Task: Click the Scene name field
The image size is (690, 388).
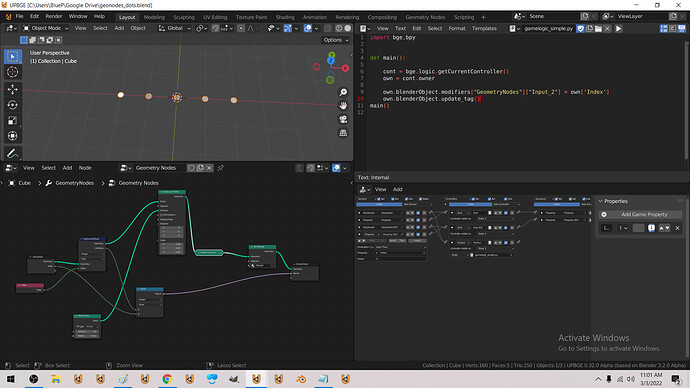Action: click(554, 16)
